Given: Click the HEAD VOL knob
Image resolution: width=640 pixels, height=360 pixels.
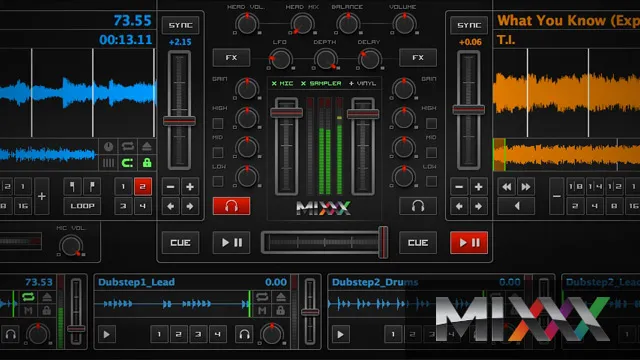Looking at the screenshot, I should 247,24.
